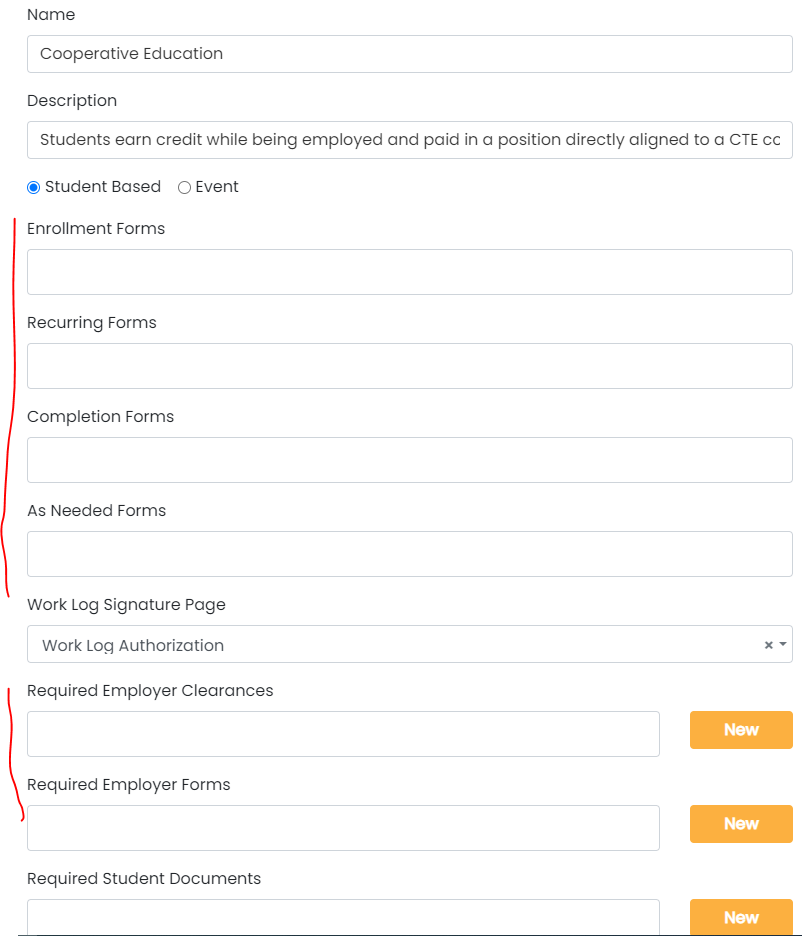
Task: Click the Enrollment Forms input box
Action: pyautogui.click(x=409, y=272)
